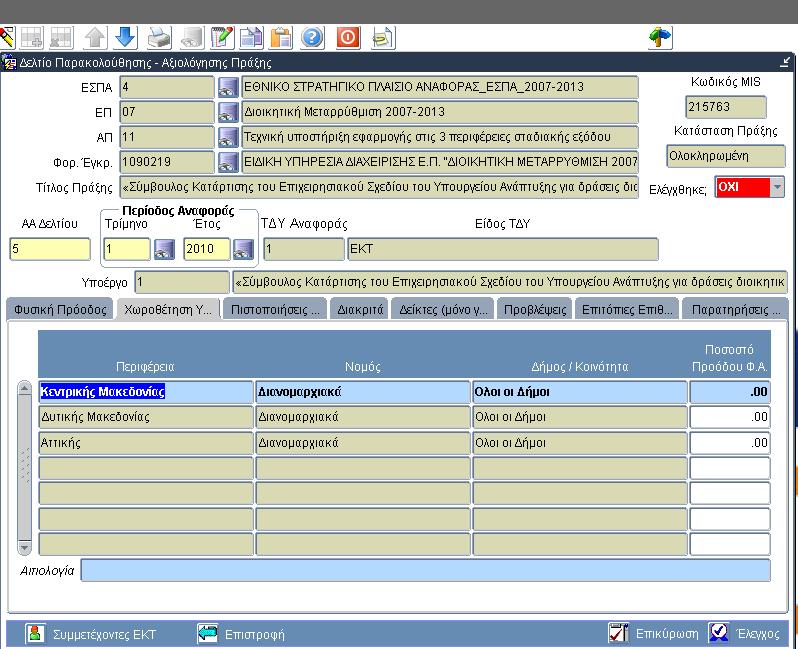
Task: Click the insert row grid icon
Action: pyautogui.click(x=32, y=38)
